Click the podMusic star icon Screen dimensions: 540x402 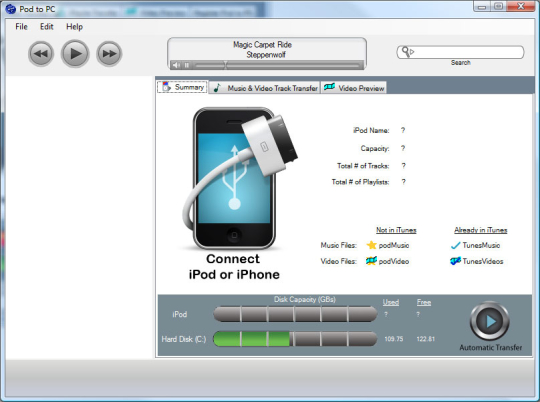coord(371,245)
